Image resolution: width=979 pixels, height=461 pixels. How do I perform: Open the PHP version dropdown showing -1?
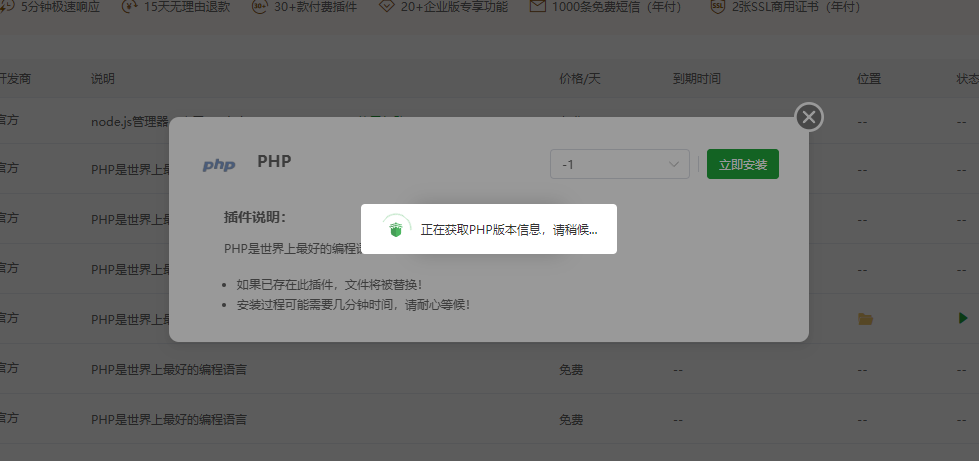[x=619, y=164]
